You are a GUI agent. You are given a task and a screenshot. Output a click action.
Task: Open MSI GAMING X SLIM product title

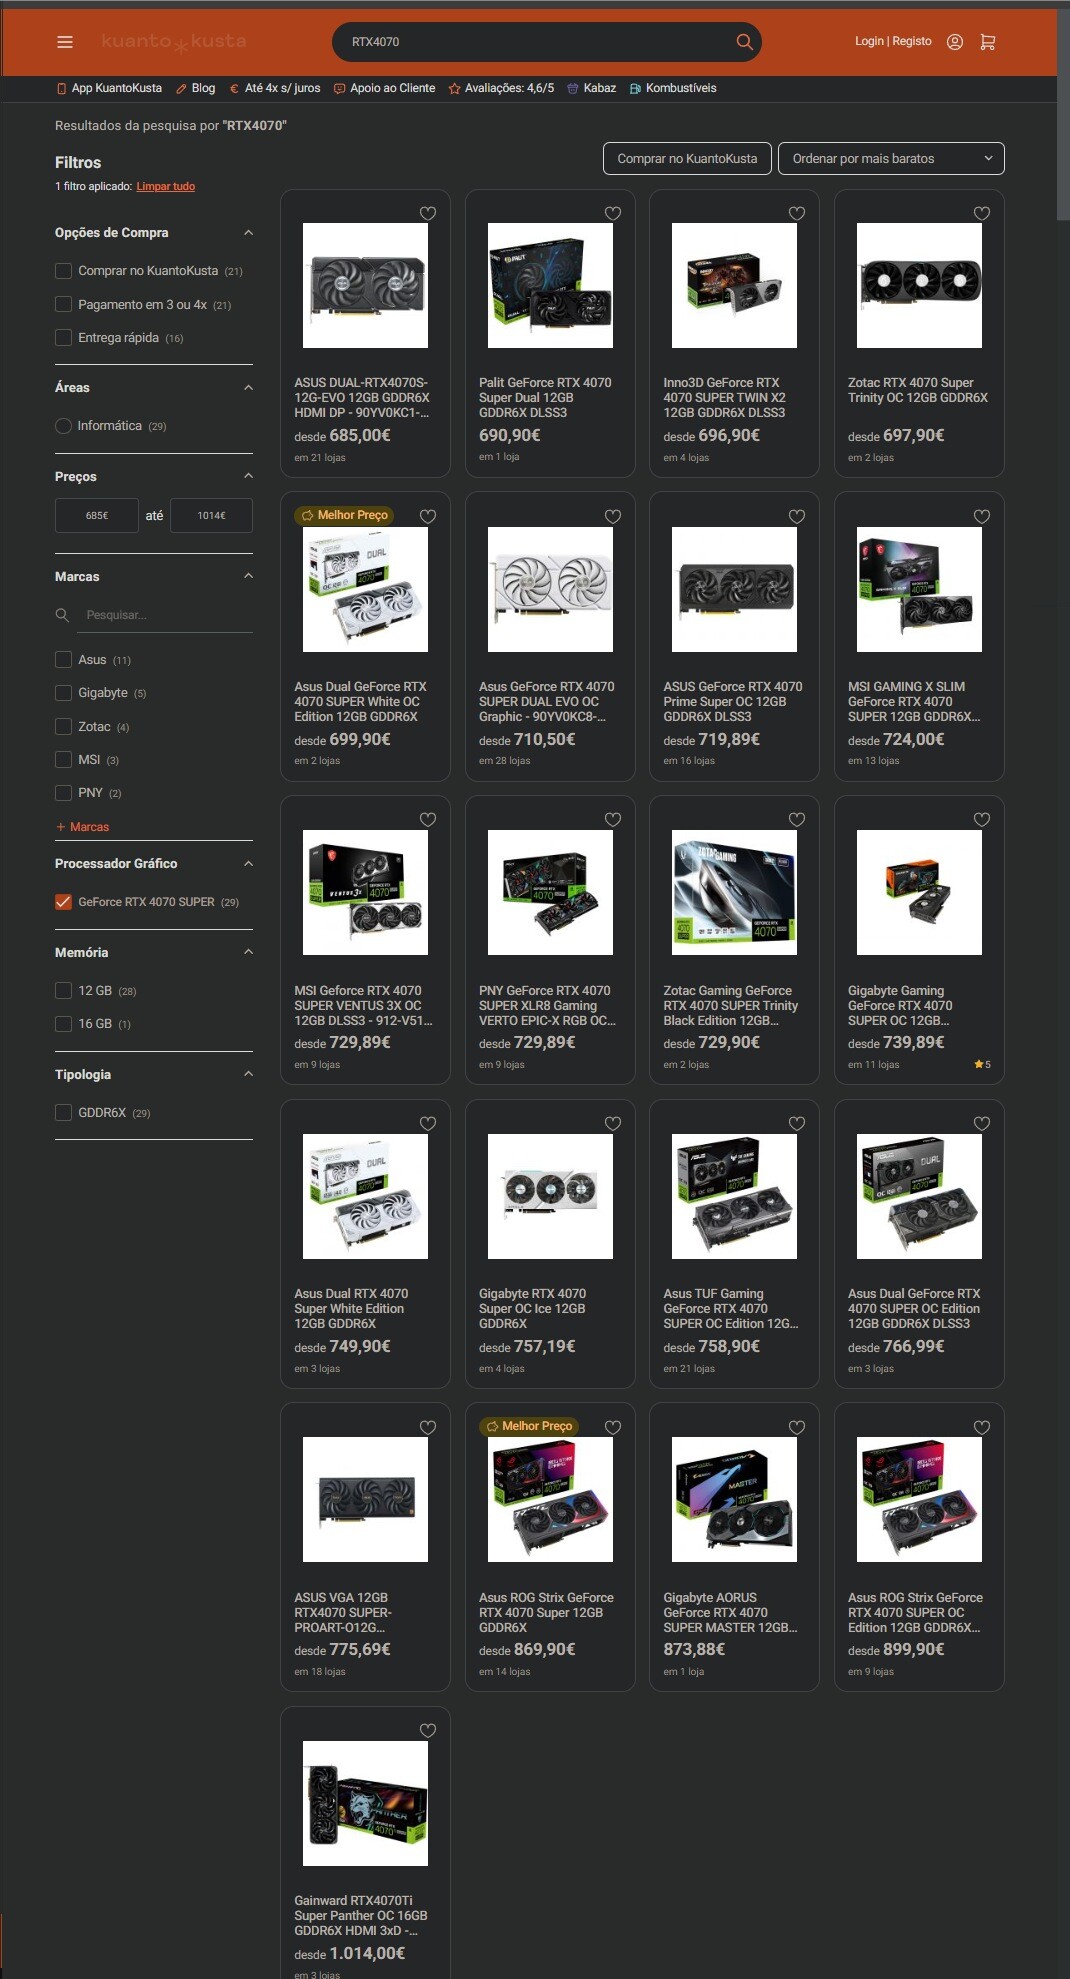tap(913, 702)
